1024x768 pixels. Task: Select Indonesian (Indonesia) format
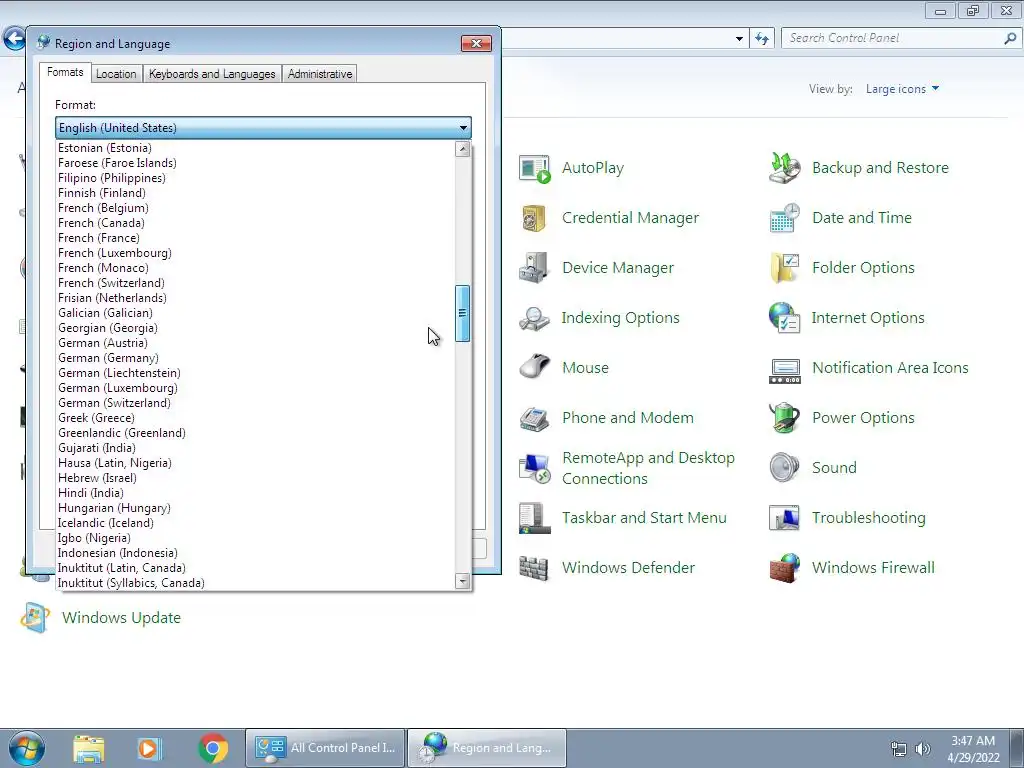coord(255,554)
